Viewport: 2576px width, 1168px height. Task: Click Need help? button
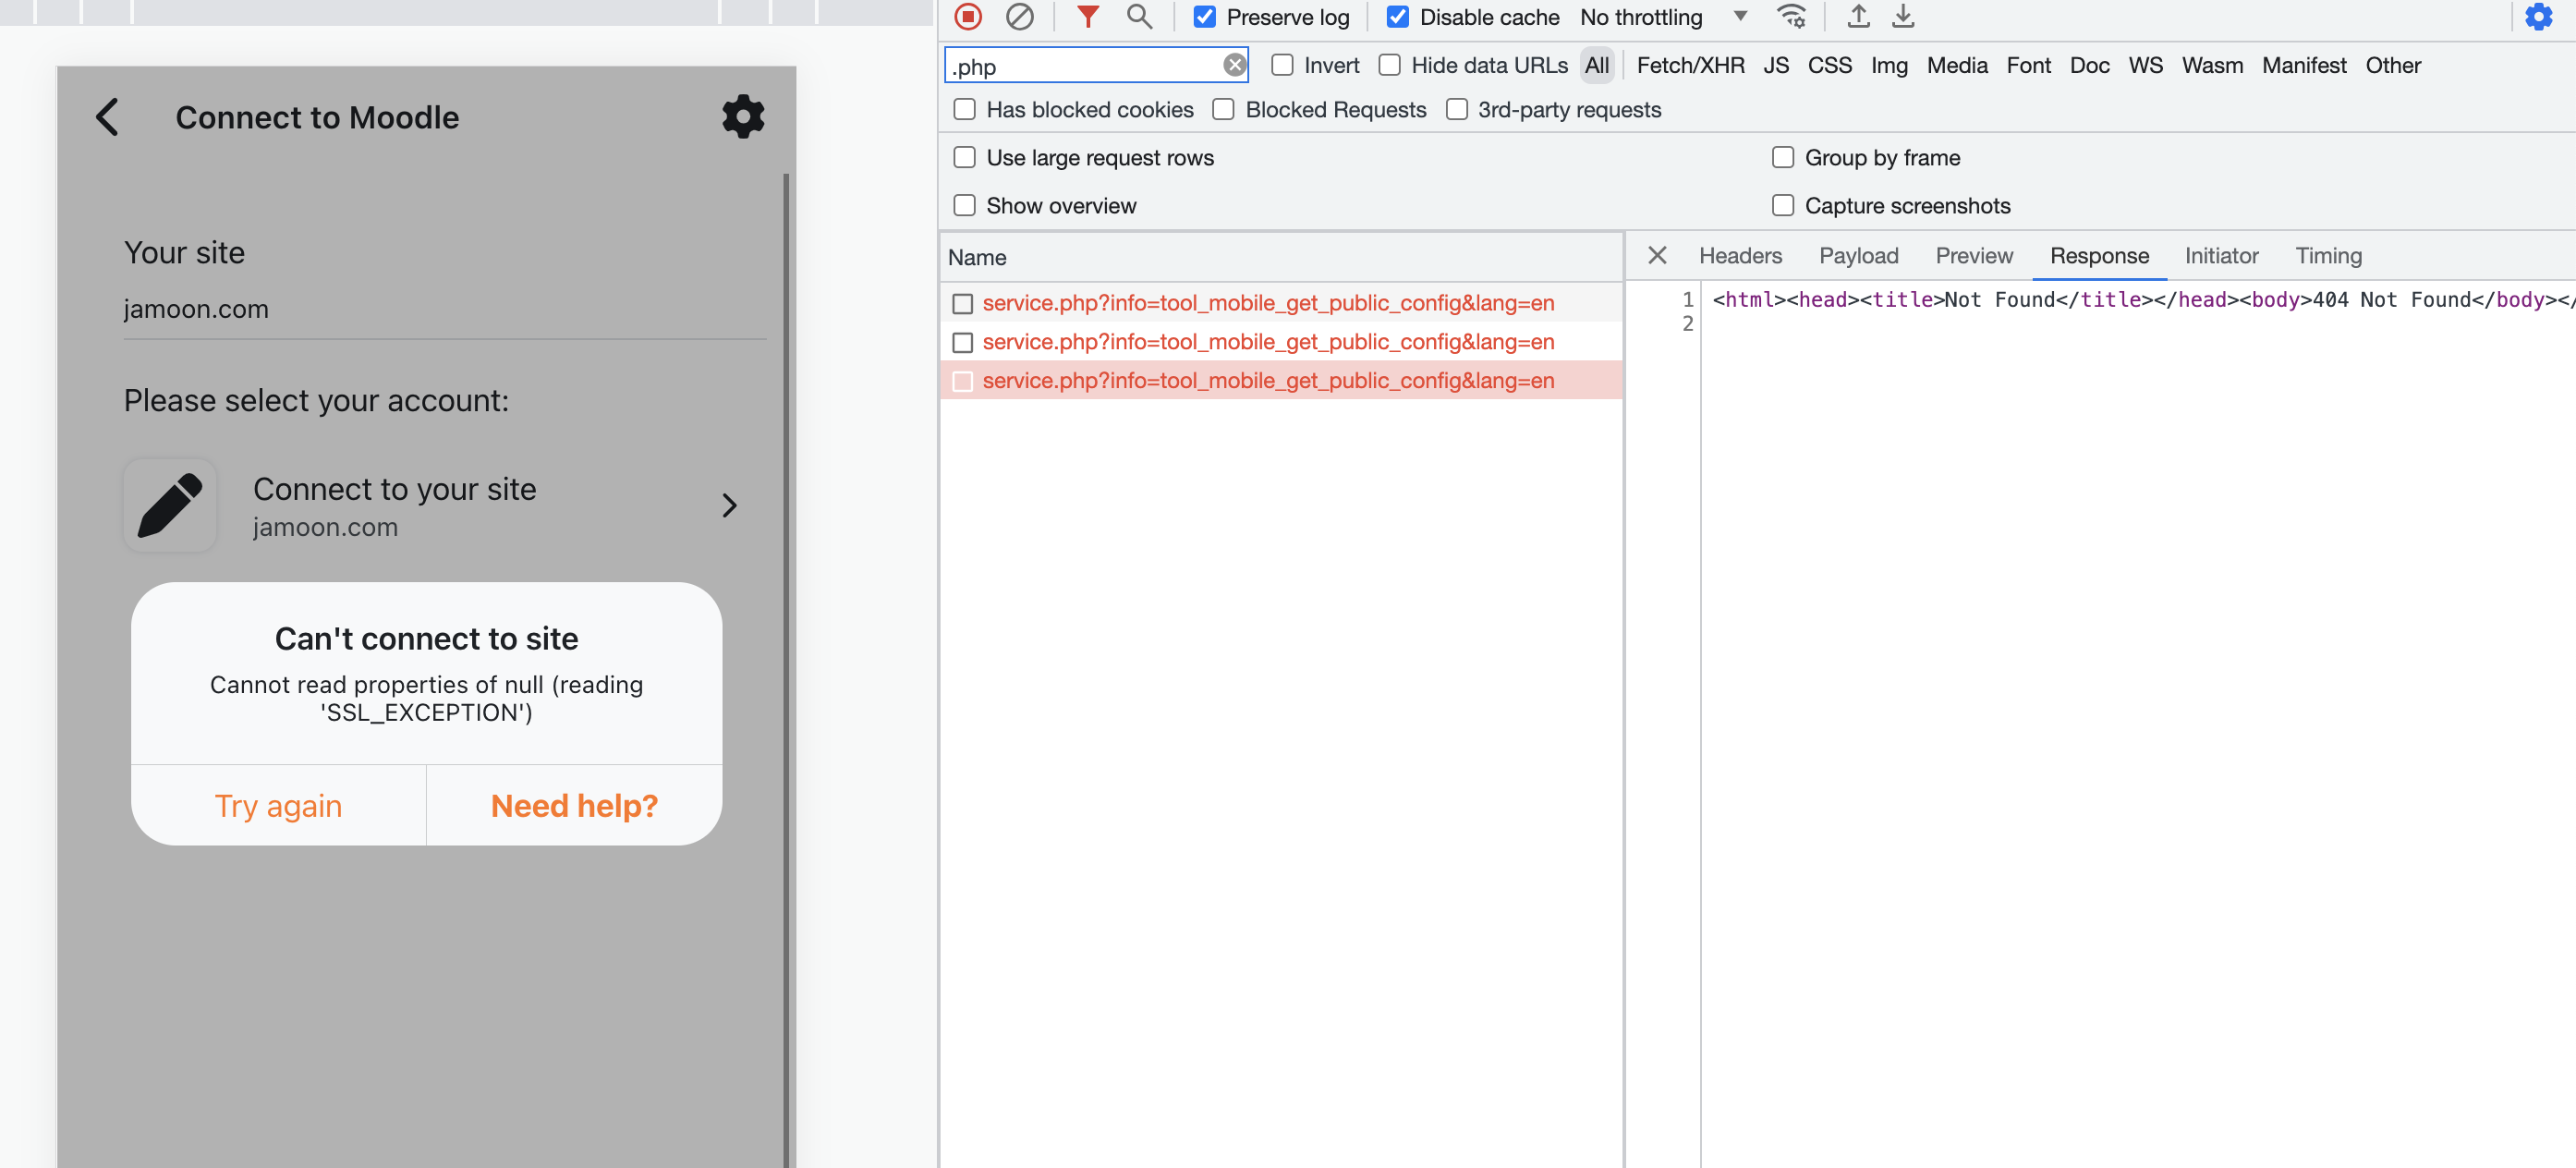pyautogui.click(x=574, y=805)
